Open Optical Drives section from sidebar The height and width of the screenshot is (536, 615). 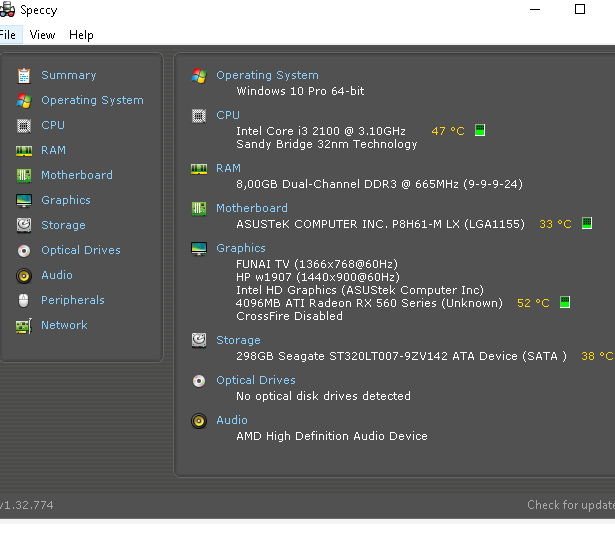(81, 250)
